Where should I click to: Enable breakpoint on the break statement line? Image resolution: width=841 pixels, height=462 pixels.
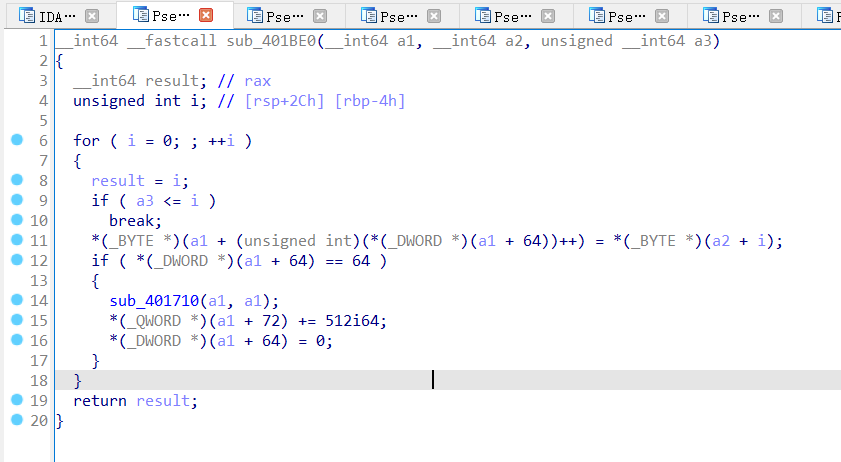(x=16, y=220)
